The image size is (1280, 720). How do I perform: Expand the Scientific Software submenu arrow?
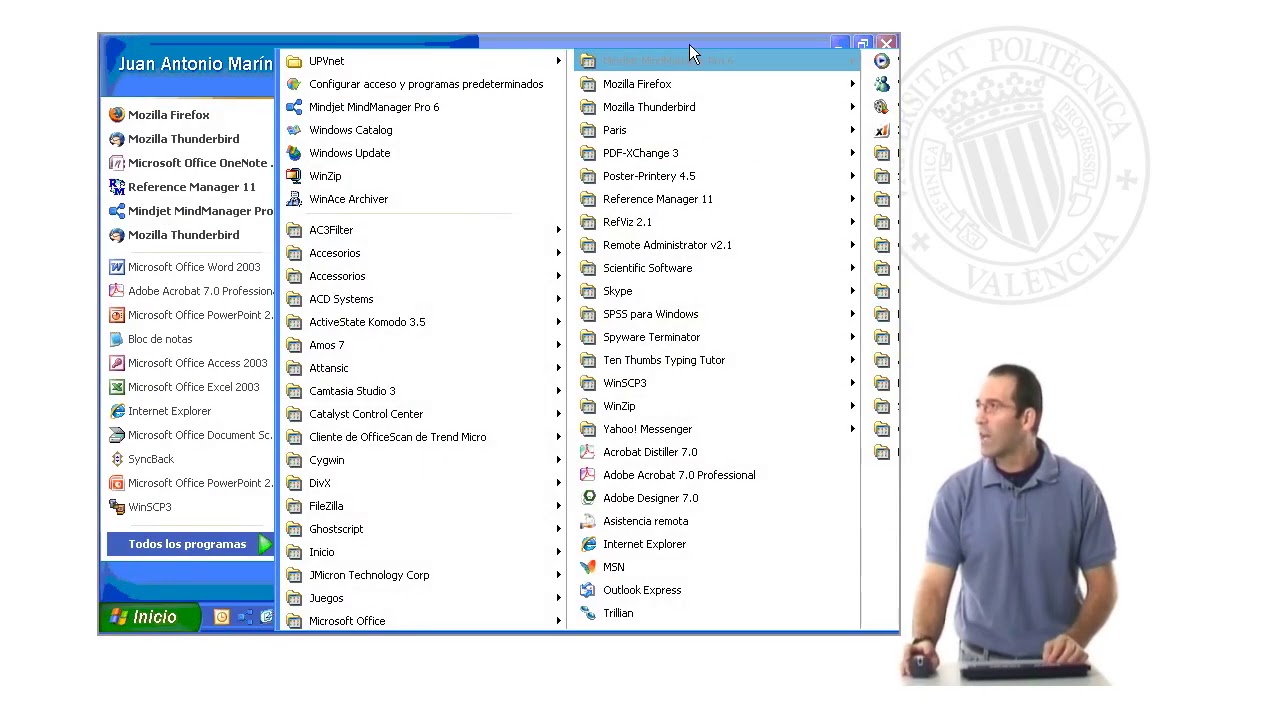point(852,268)
